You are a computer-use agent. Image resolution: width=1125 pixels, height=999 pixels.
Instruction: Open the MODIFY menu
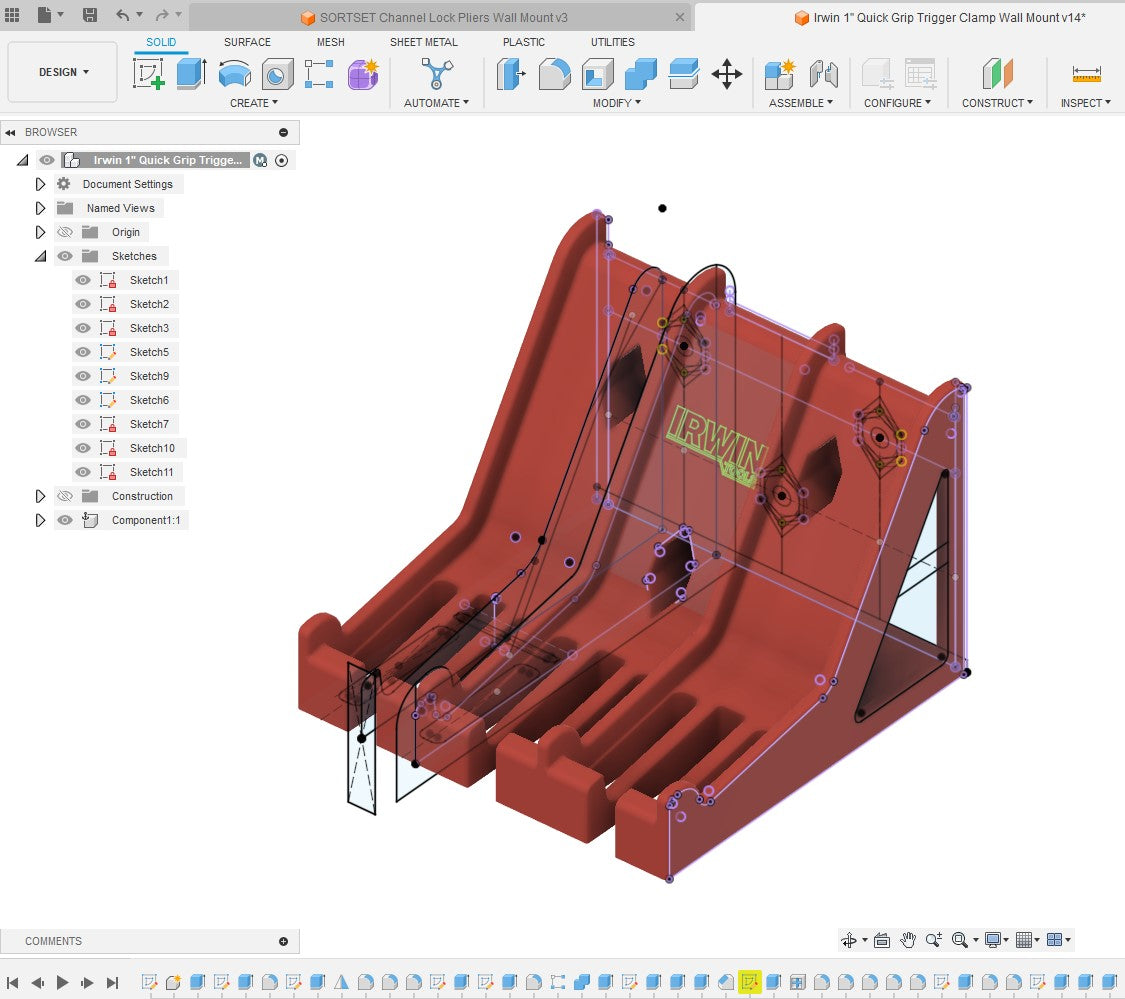click(616, 103)
